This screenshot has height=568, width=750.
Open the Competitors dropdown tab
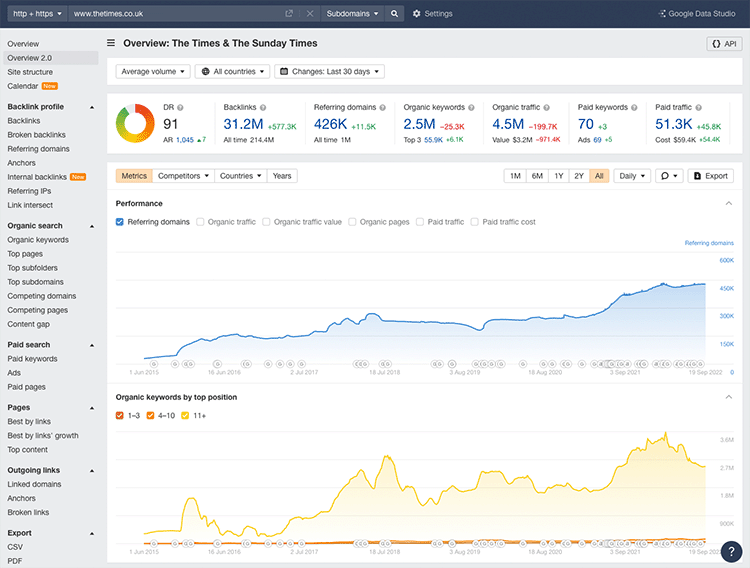tap(184, 176)
